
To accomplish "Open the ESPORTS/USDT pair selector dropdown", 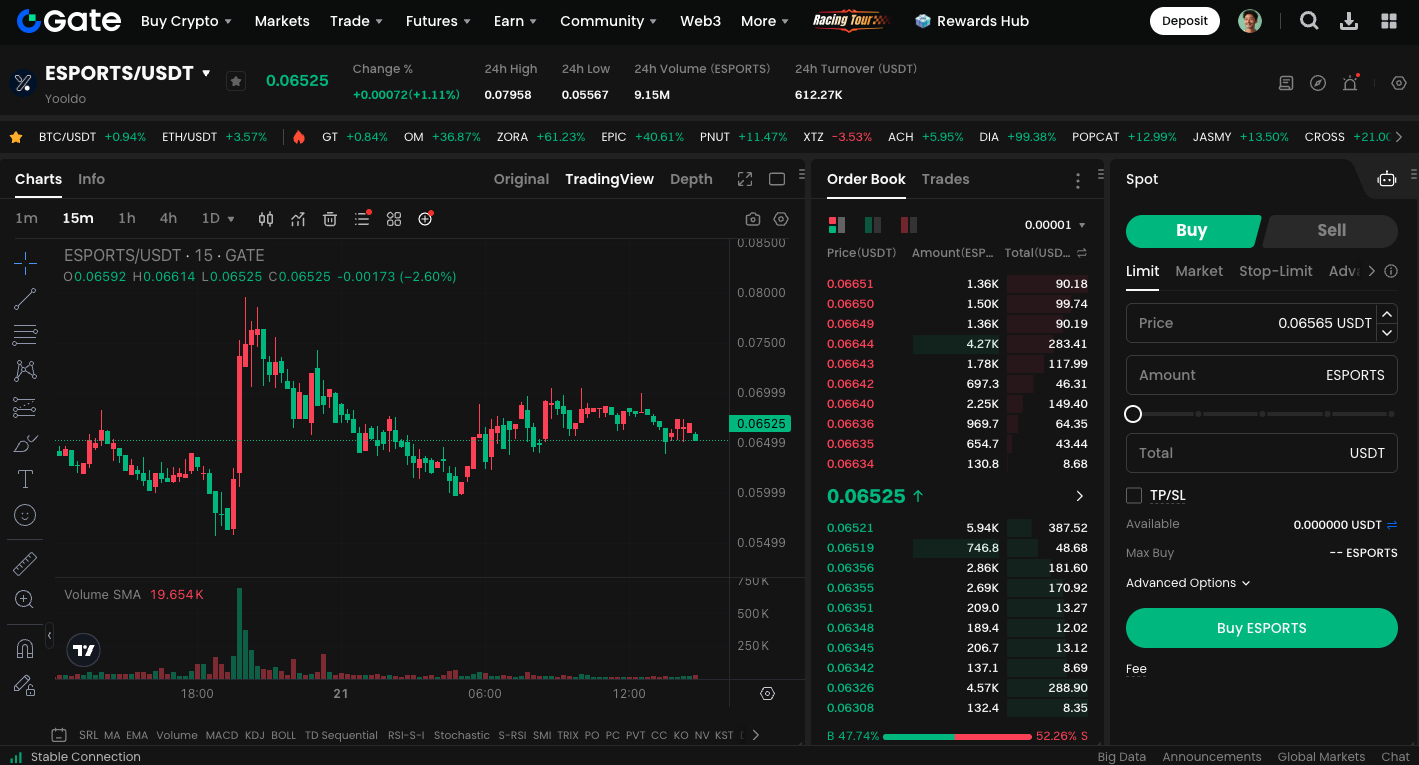I will click(x=207, y=73).
